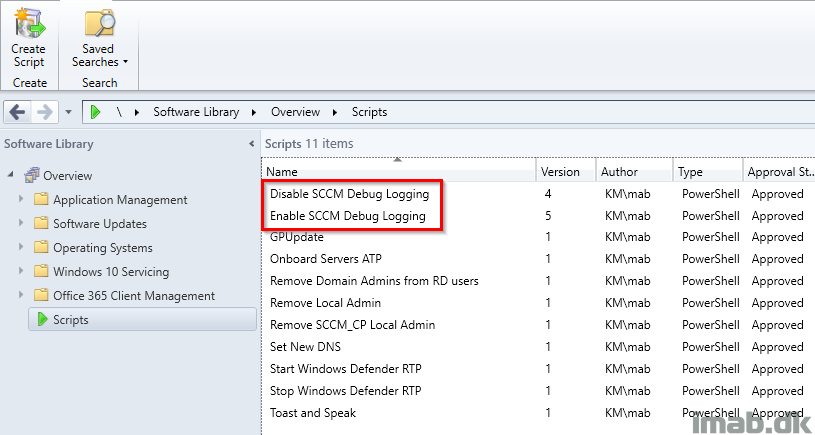Sort by the Version column header
The image size is (815, 435).
pyautogui.click(x=566, y=172)
